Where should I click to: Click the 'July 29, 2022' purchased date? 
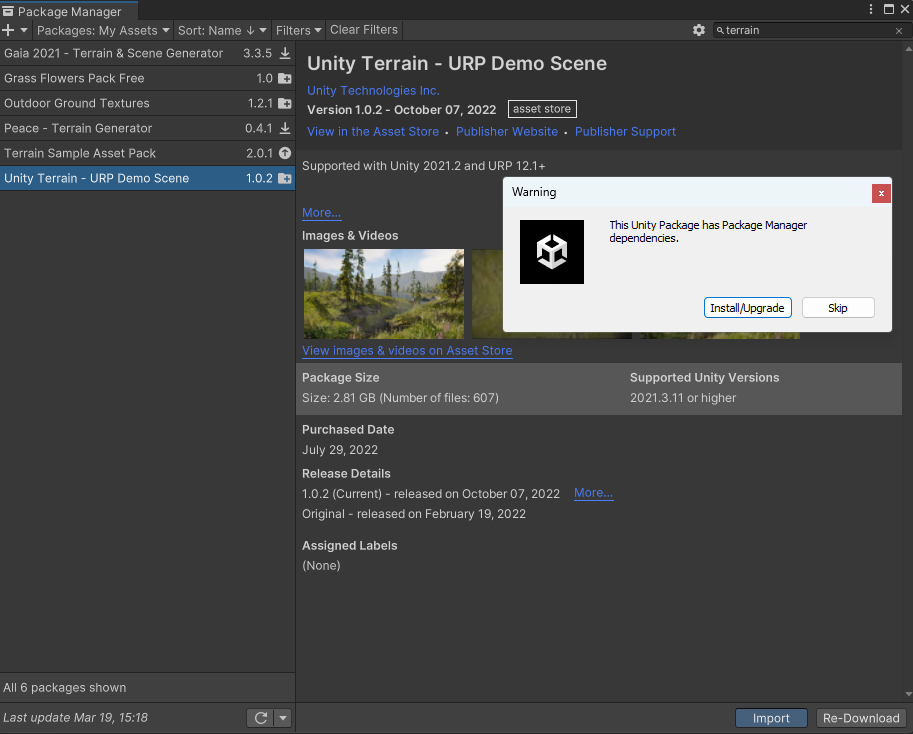point(340,450)
